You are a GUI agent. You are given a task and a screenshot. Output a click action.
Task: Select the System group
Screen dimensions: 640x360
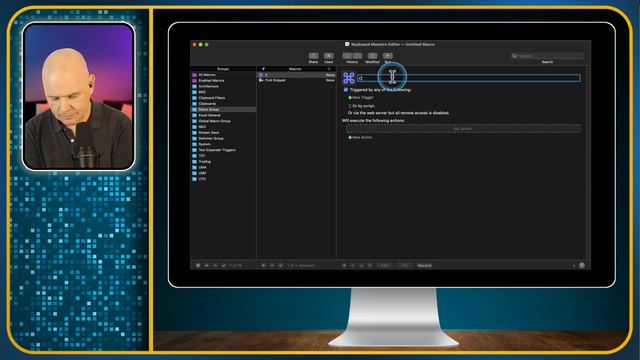pos(224,144)
